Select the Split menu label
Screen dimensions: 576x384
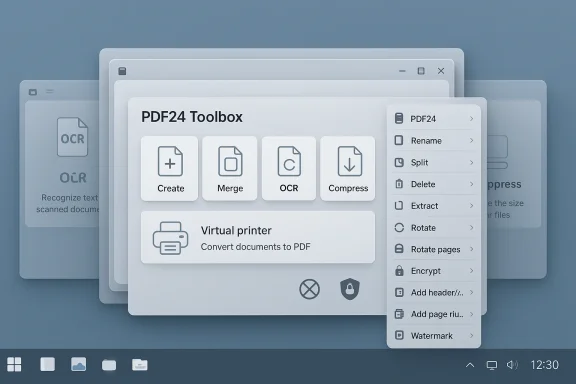pyautogui.click(x=420, y=163)
